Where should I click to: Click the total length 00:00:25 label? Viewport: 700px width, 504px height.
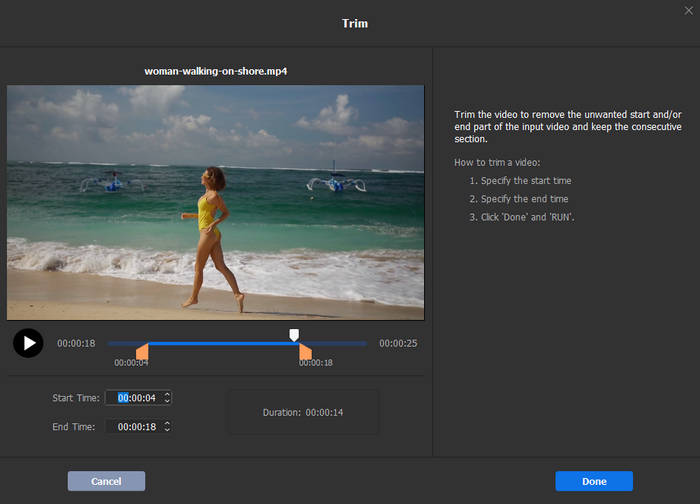coord(398,343)
